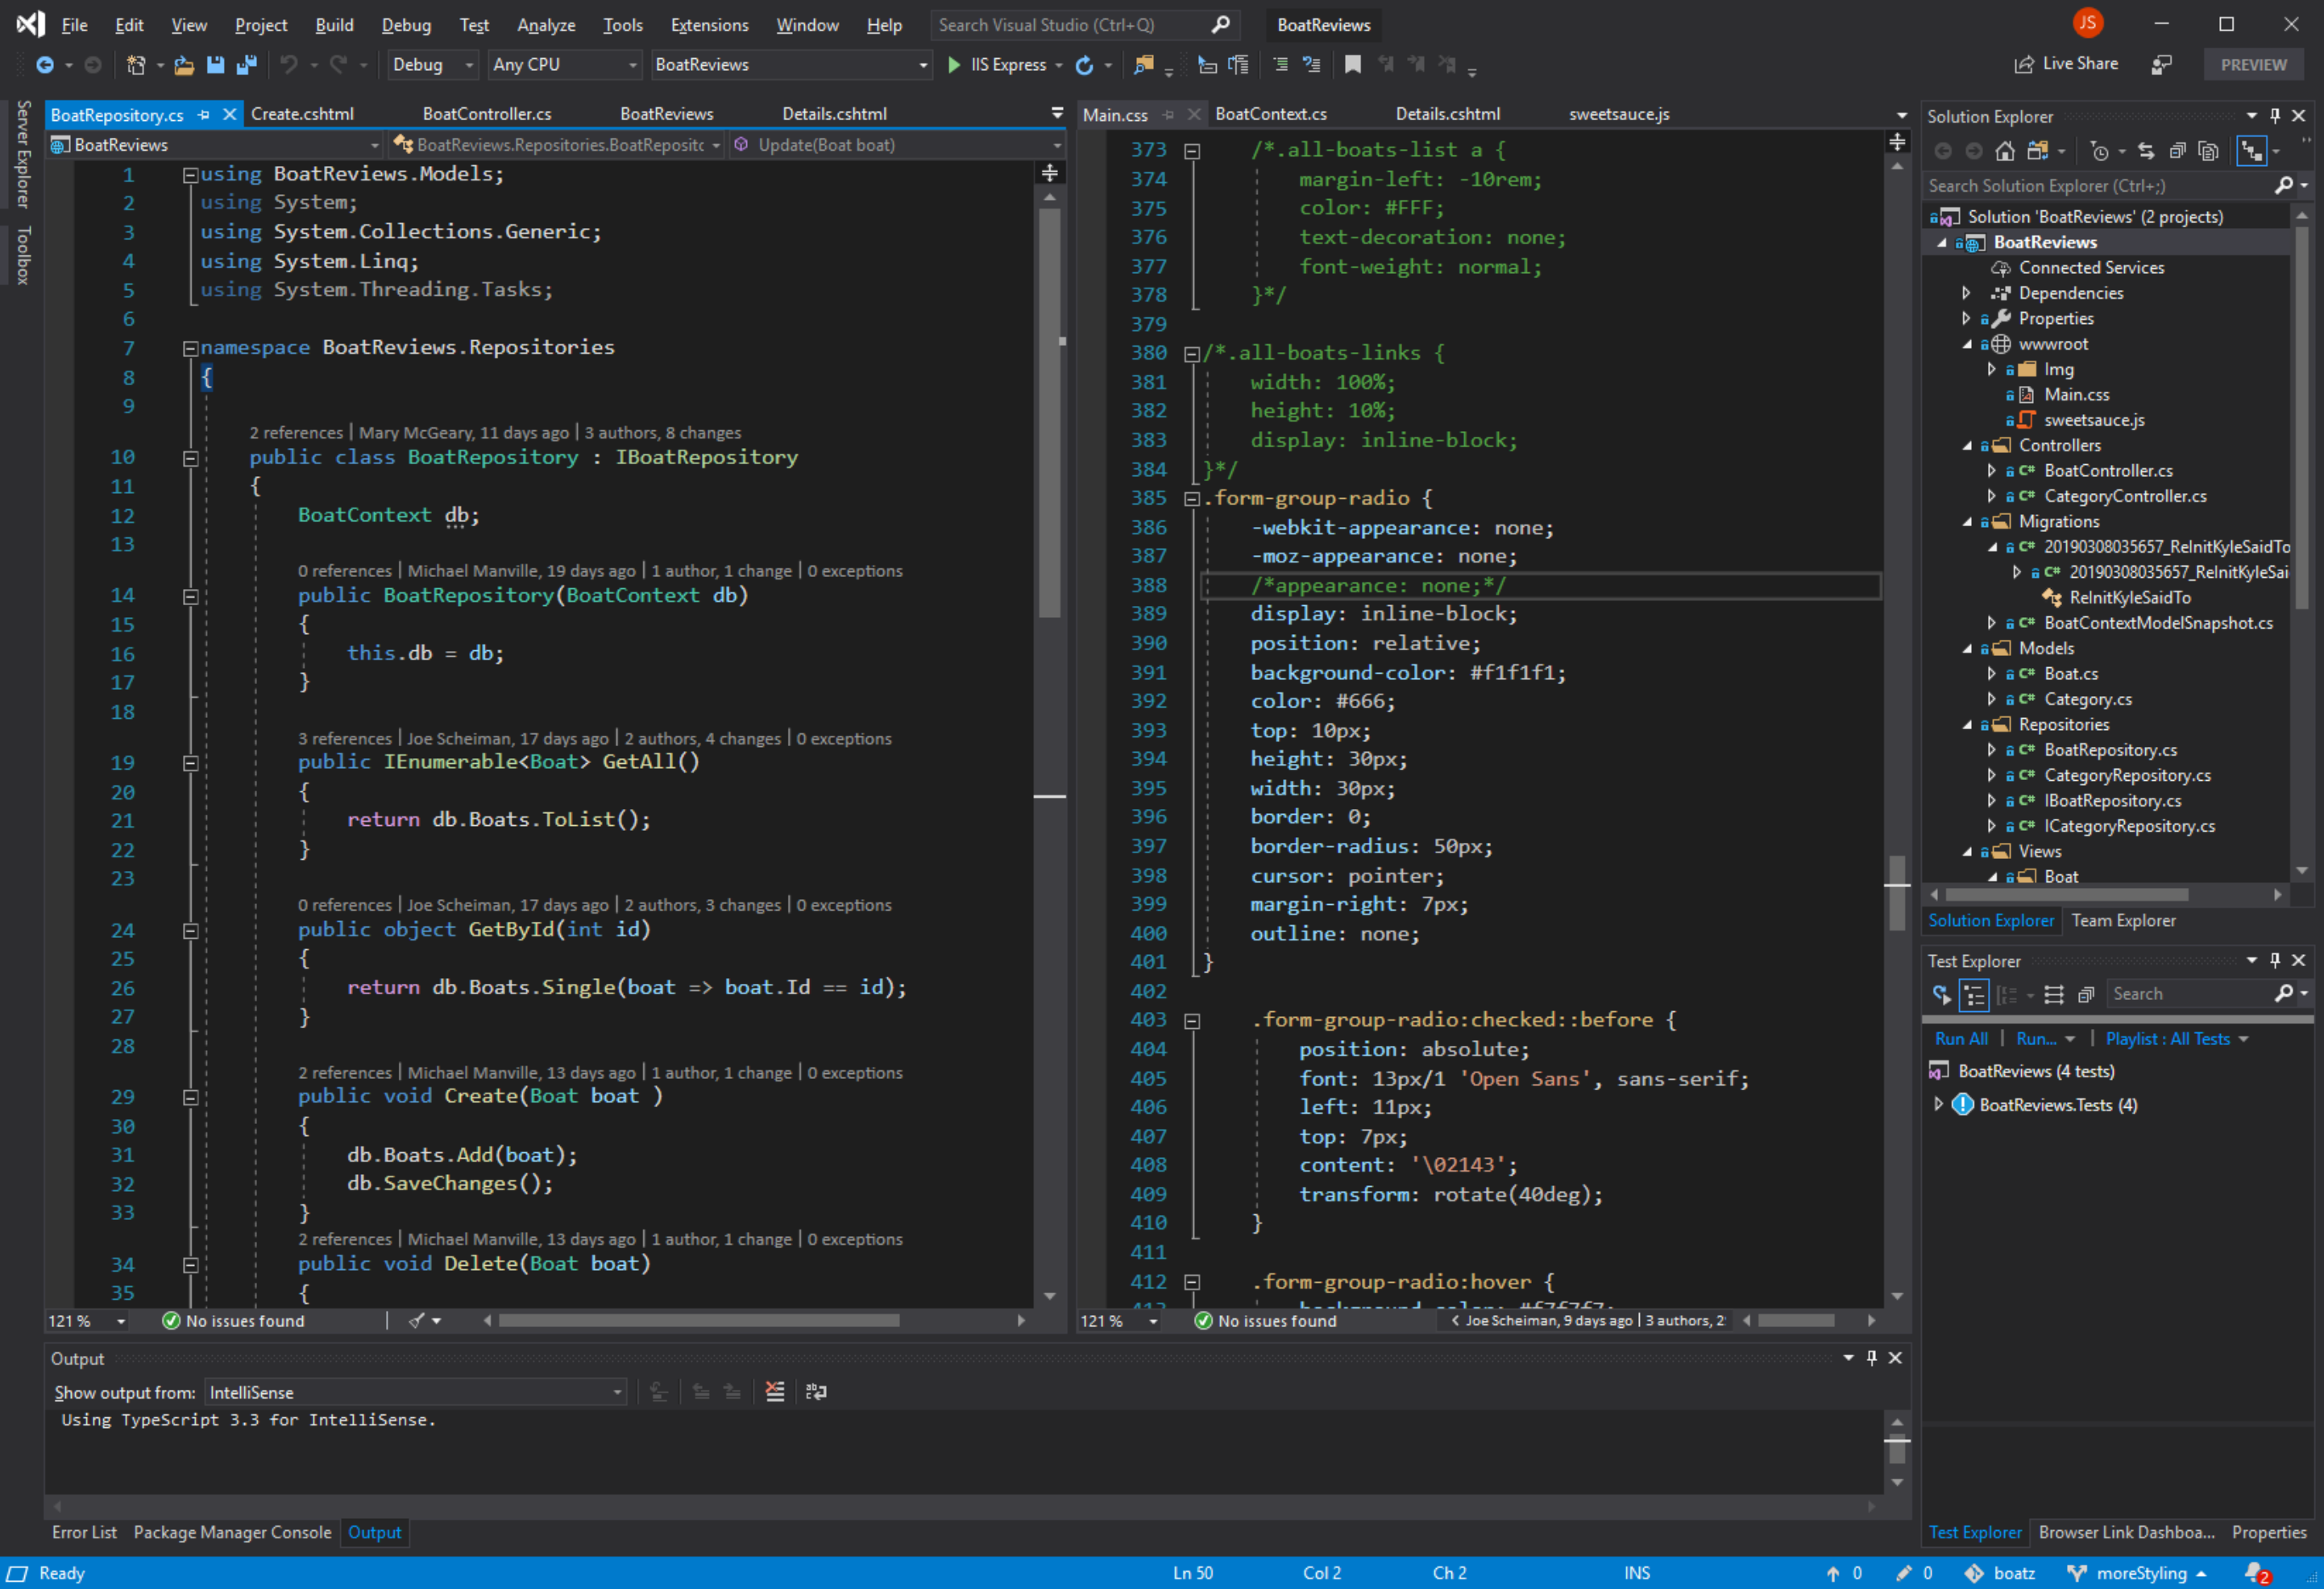Switch to the BoatController.cs tab
This screenshot has height=1589, width=2324.
(x=487, y=114)
